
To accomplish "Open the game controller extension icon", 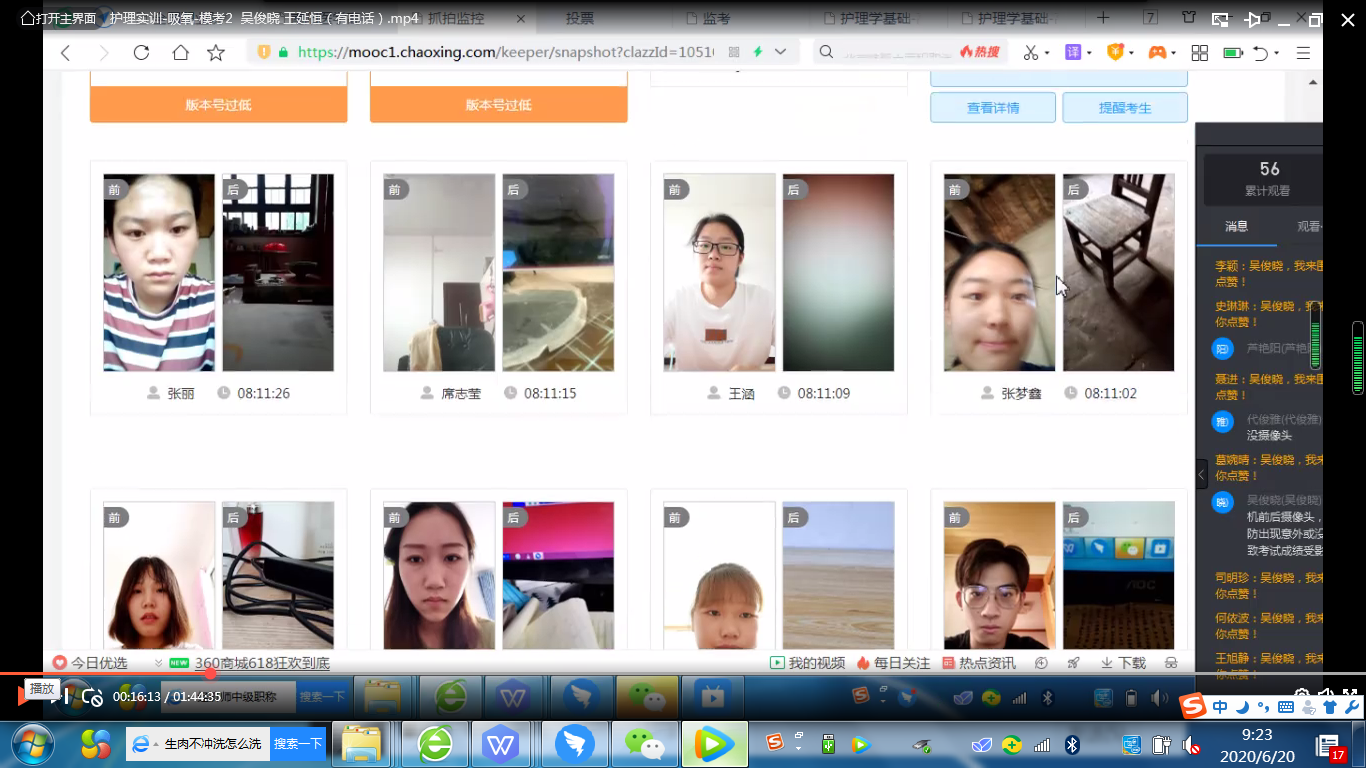I will click(x=1156, y=53).
